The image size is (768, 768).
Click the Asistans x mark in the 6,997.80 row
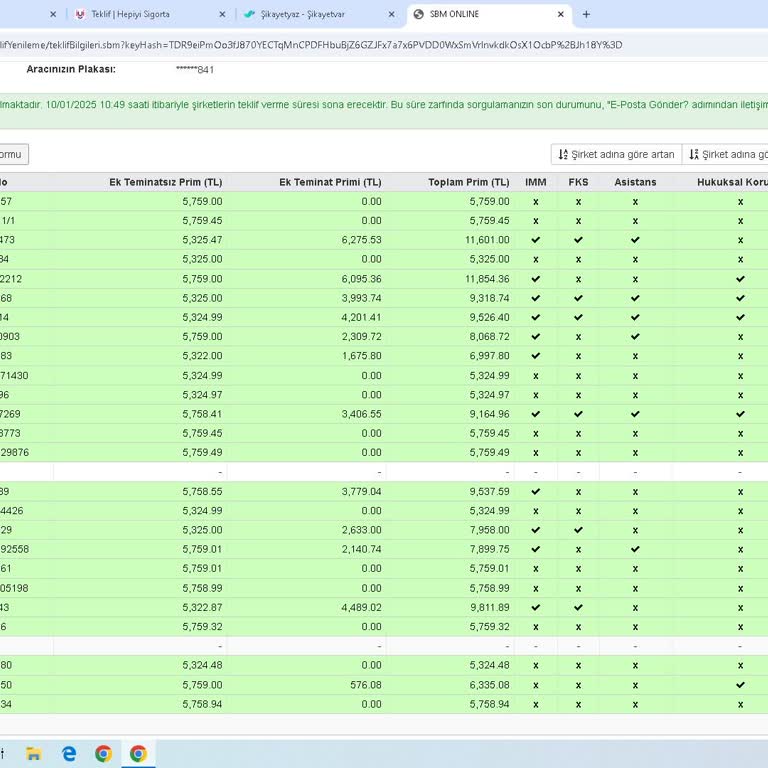tap(635, 356)
